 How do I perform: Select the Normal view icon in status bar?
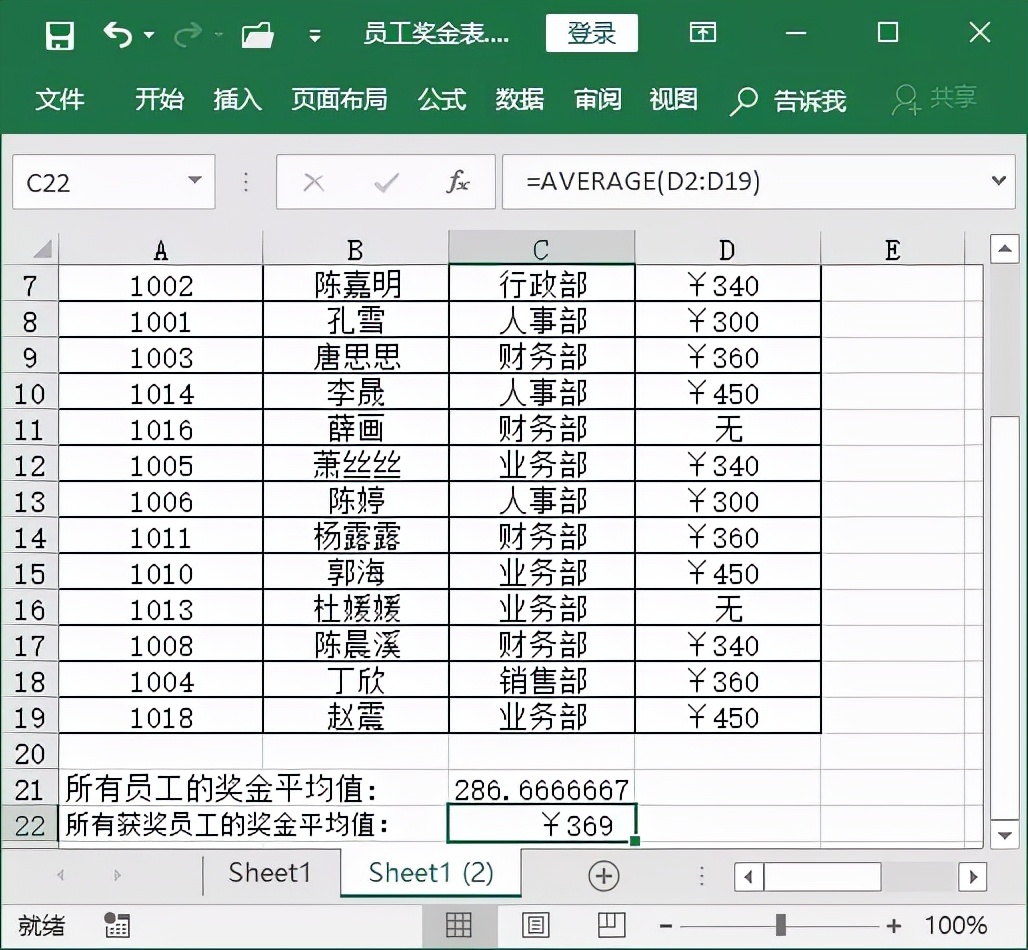(460, 925)
